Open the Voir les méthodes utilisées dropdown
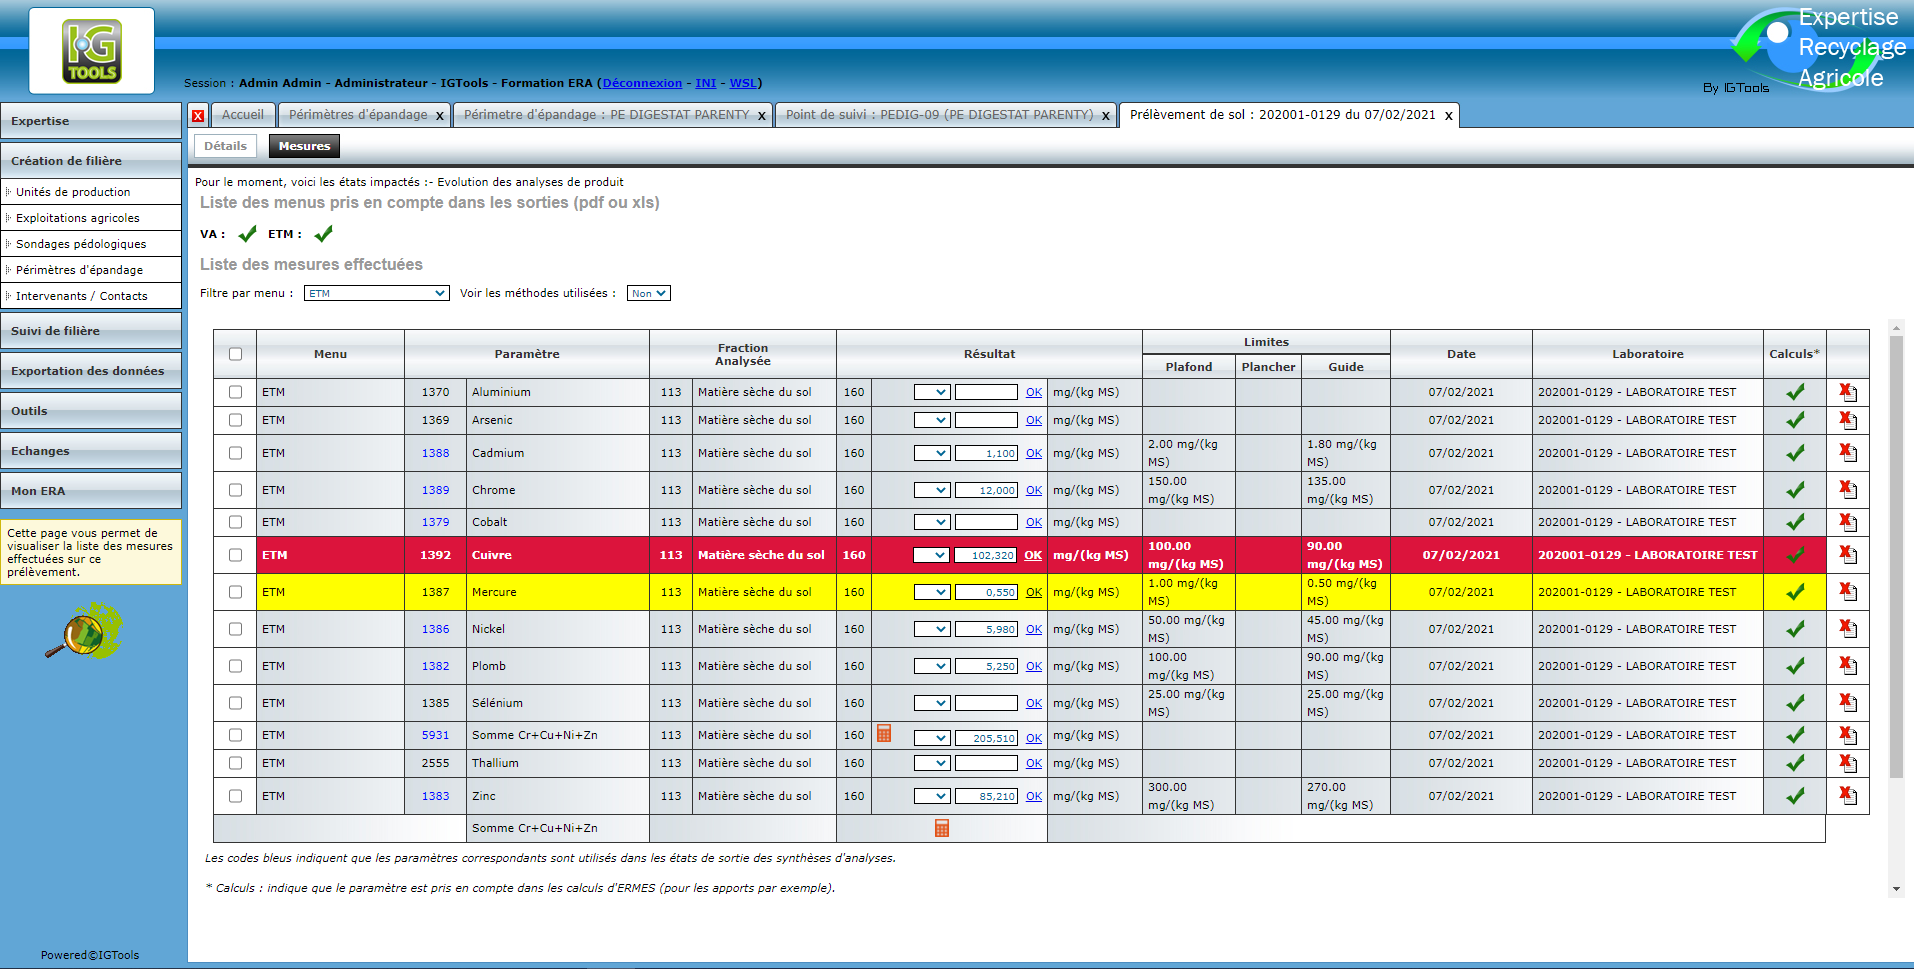The width and height of the screenshot is (1914, 969). (648, 293)
